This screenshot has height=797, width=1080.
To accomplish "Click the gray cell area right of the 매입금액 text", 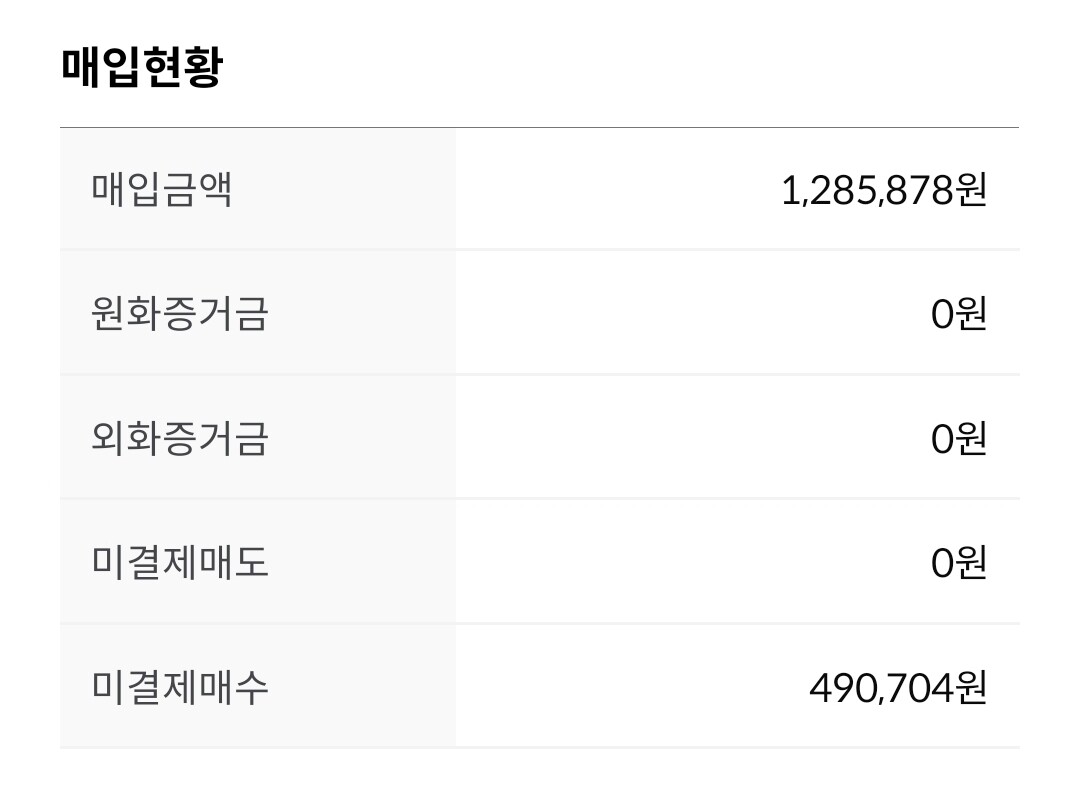I will 350,190.
